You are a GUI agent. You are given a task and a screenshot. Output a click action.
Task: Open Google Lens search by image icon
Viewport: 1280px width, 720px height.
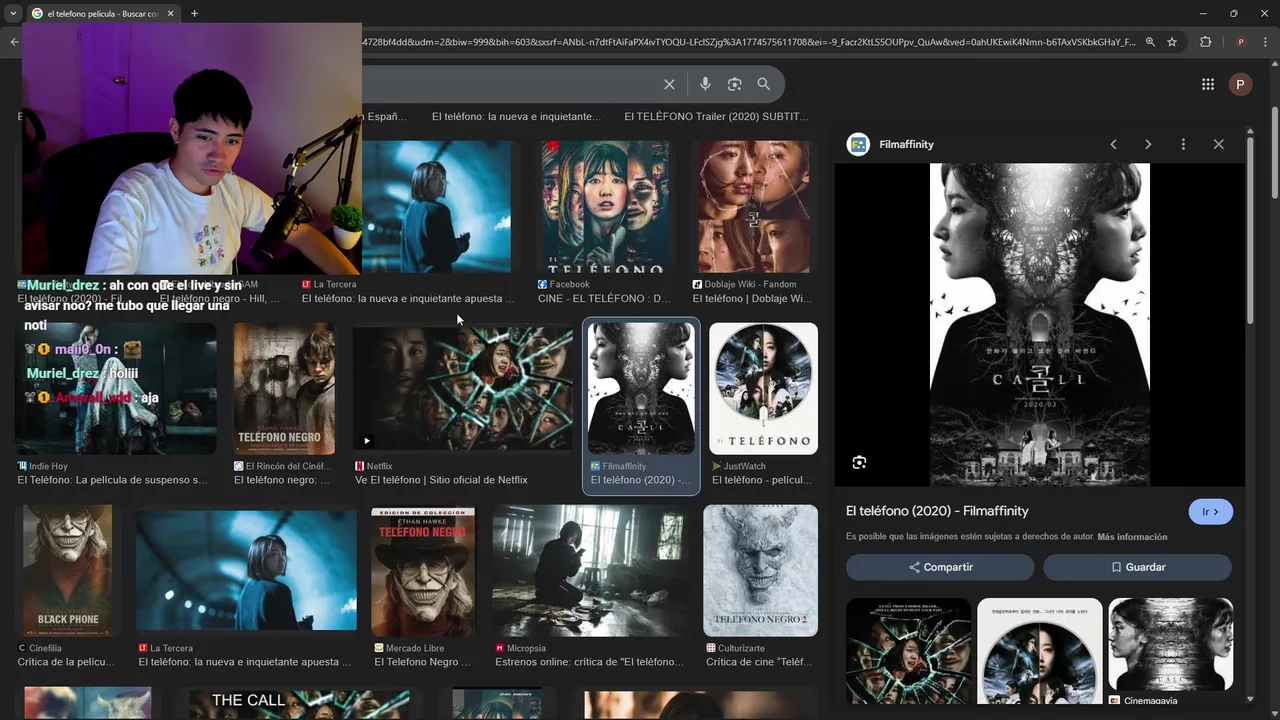coord(734,85)
